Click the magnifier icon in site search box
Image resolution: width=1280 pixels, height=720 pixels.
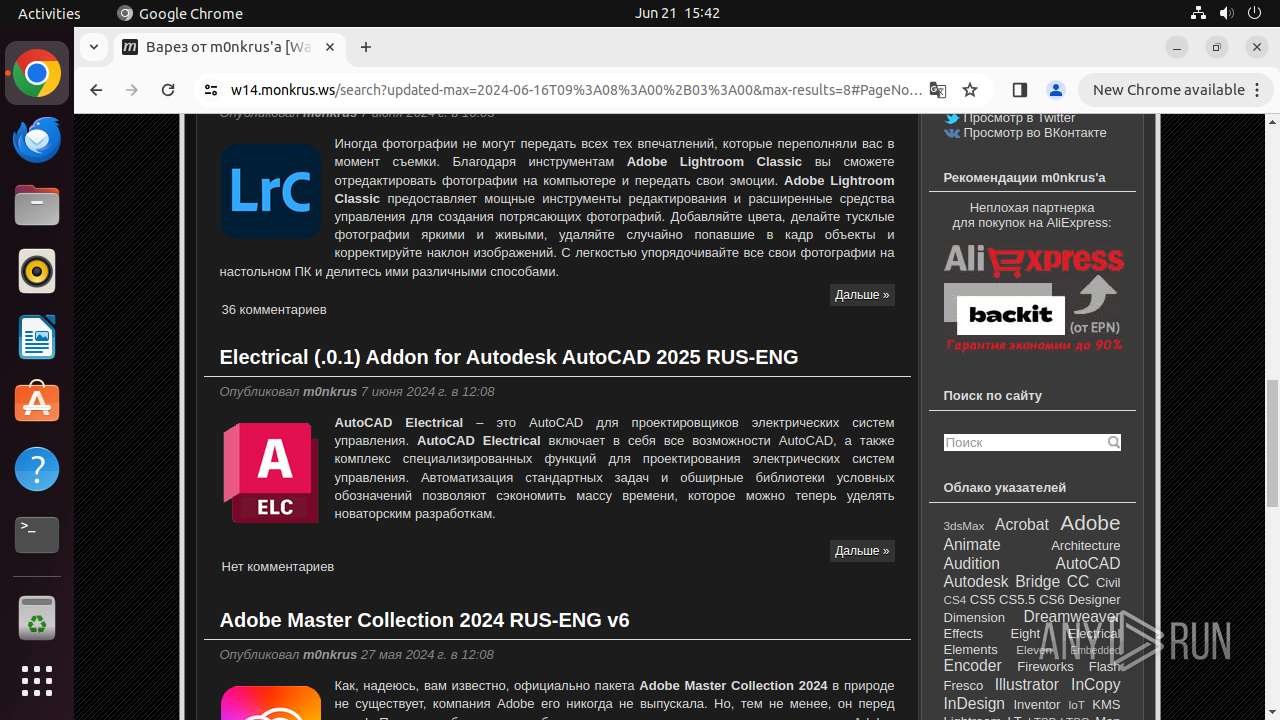tap(1113, 442)
